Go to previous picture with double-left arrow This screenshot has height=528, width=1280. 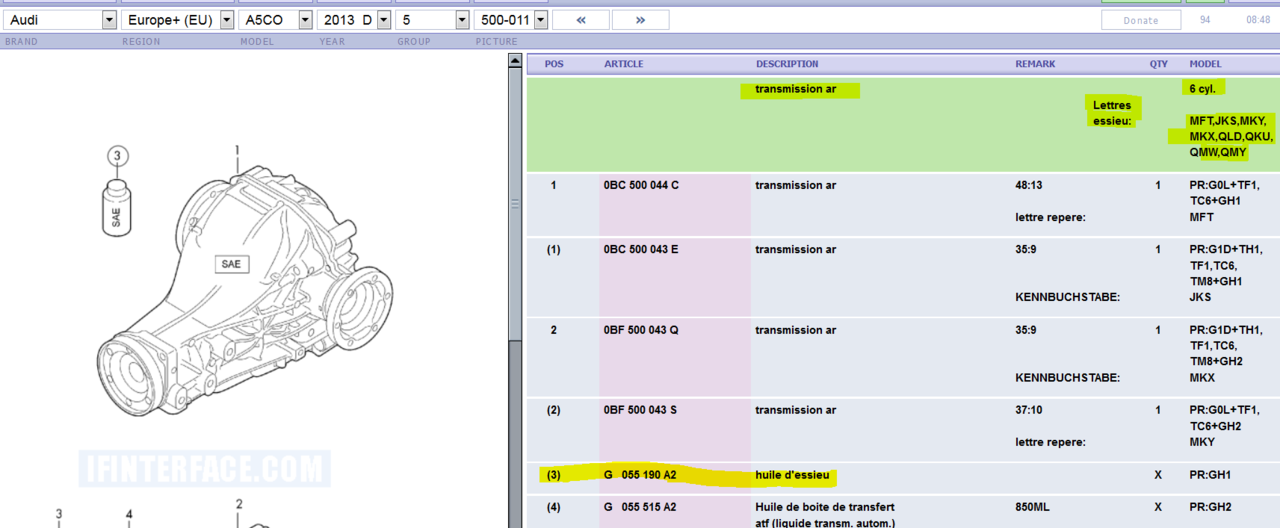[x=580, y=20]
